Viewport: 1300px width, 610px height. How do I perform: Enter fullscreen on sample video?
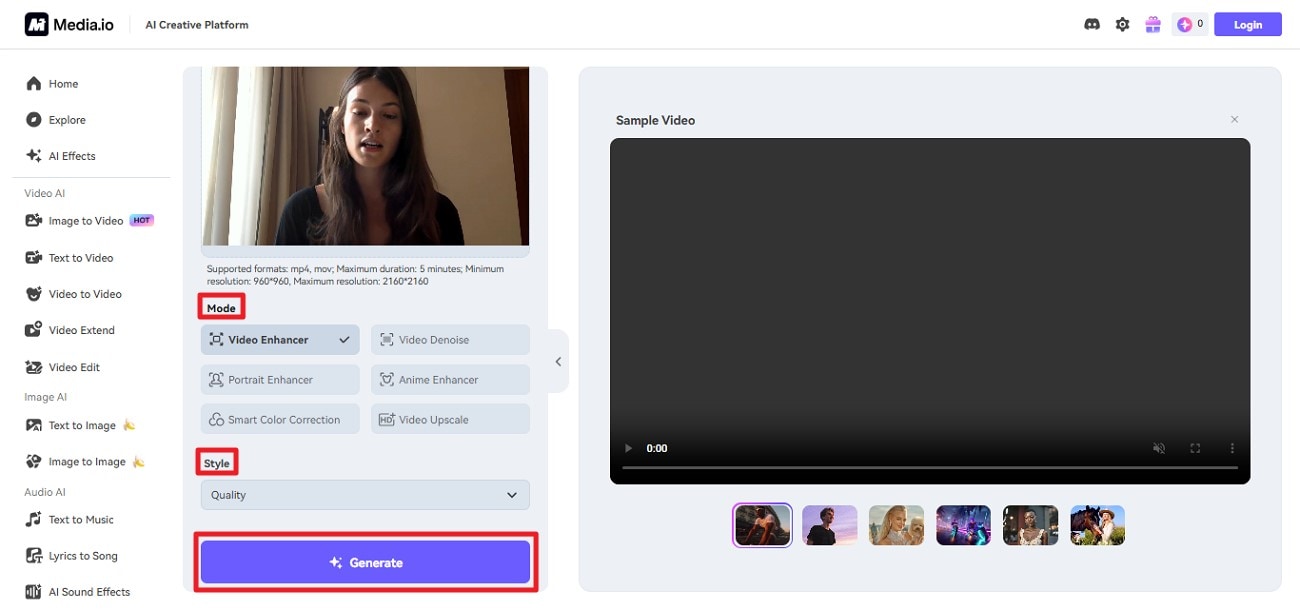click(x=1195, y=449)
